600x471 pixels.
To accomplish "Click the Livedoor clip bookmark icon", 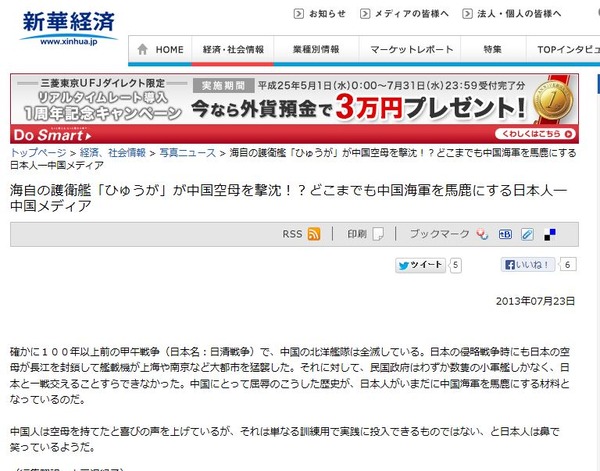I will [527, 234].
